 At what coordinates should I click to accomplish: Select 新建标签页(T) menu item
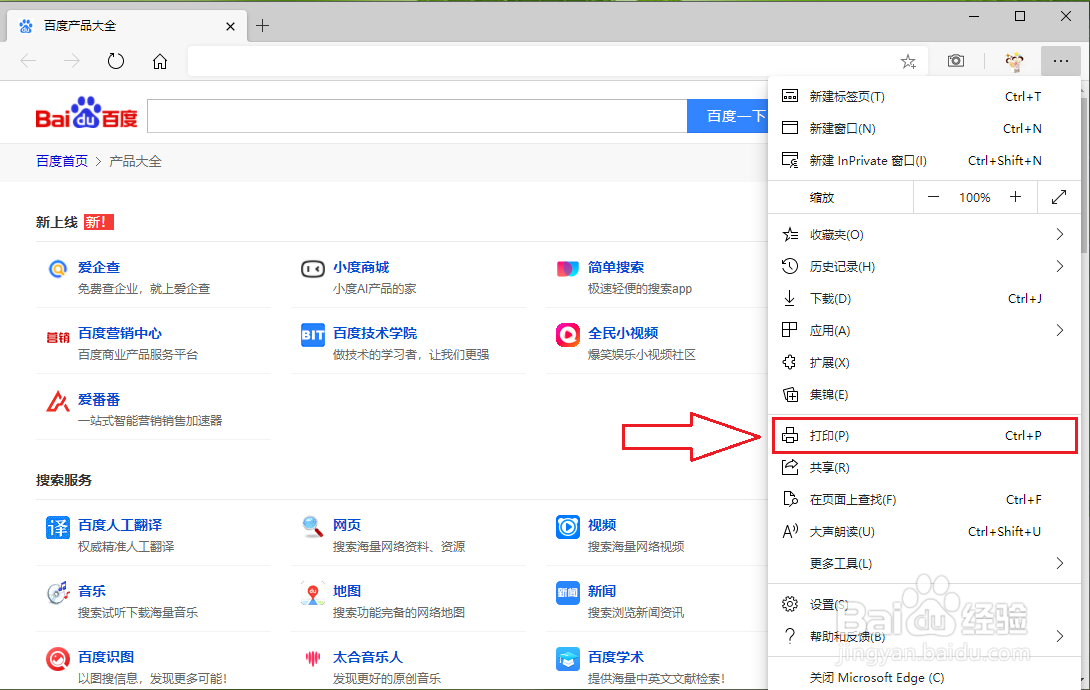(924, 97)
